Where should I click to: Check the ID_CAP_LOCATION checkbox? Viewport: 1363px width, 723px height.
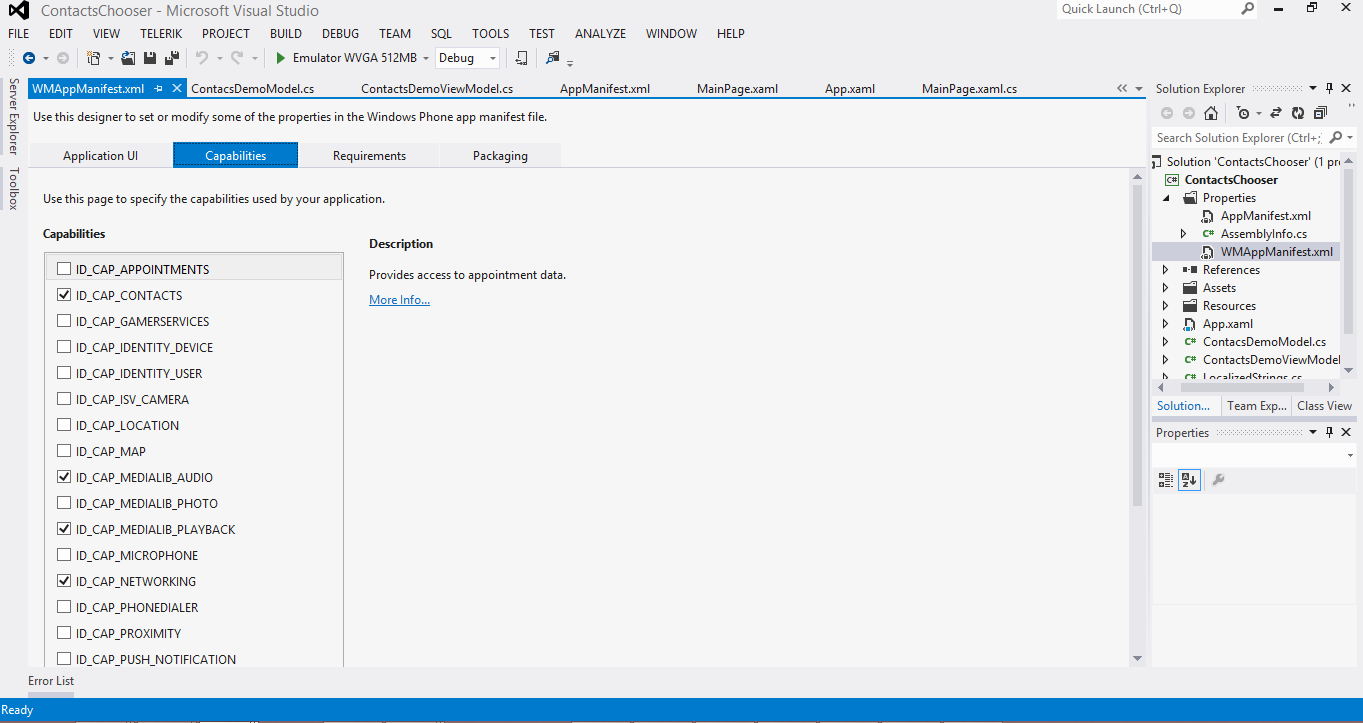pos(64,425)
